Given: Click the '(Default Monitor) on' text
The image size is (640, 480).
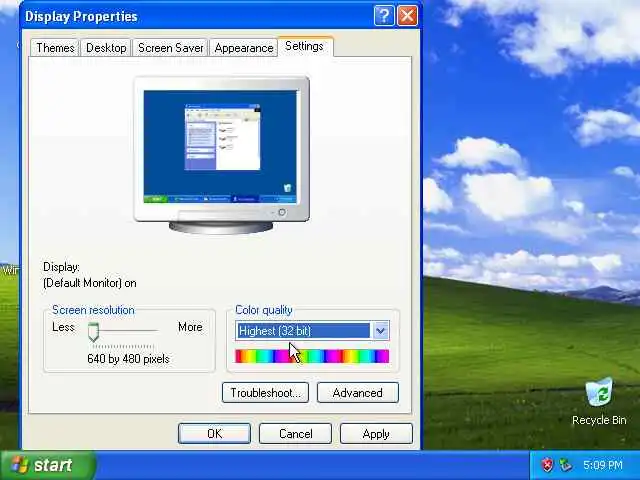Looking at the screenshot, I should [x=90, y=283].
